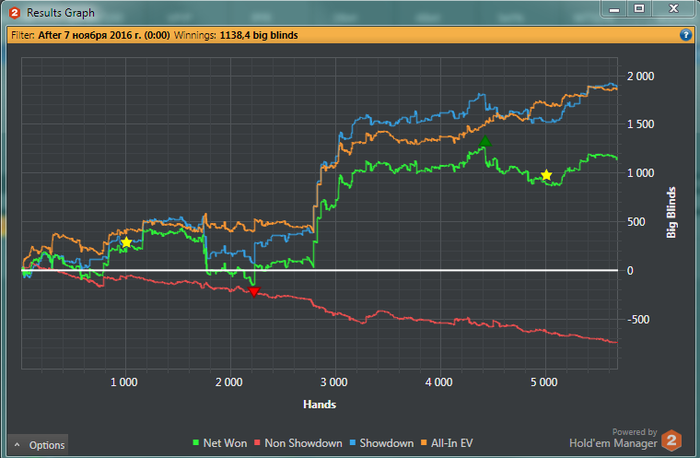Click the 1 000 label on hands axis
The height and width of the screenshot is (458, 700).
point(124,382)
